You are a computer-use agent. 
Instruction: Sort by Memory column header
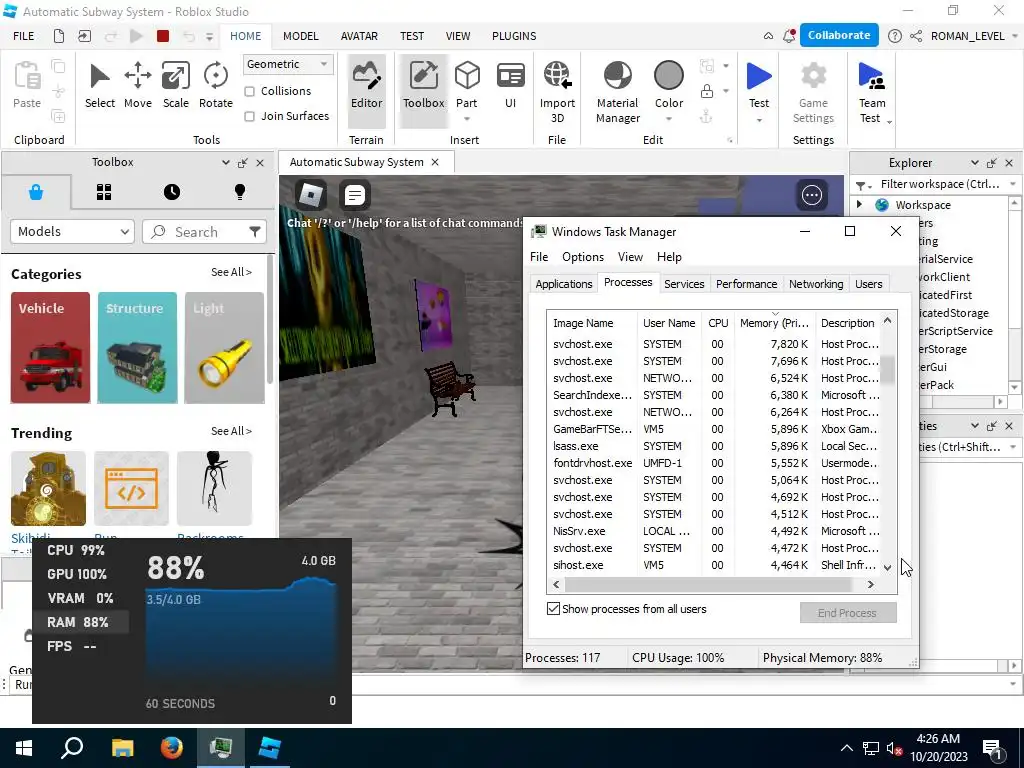pyautogui.click(x=774, y=323)
